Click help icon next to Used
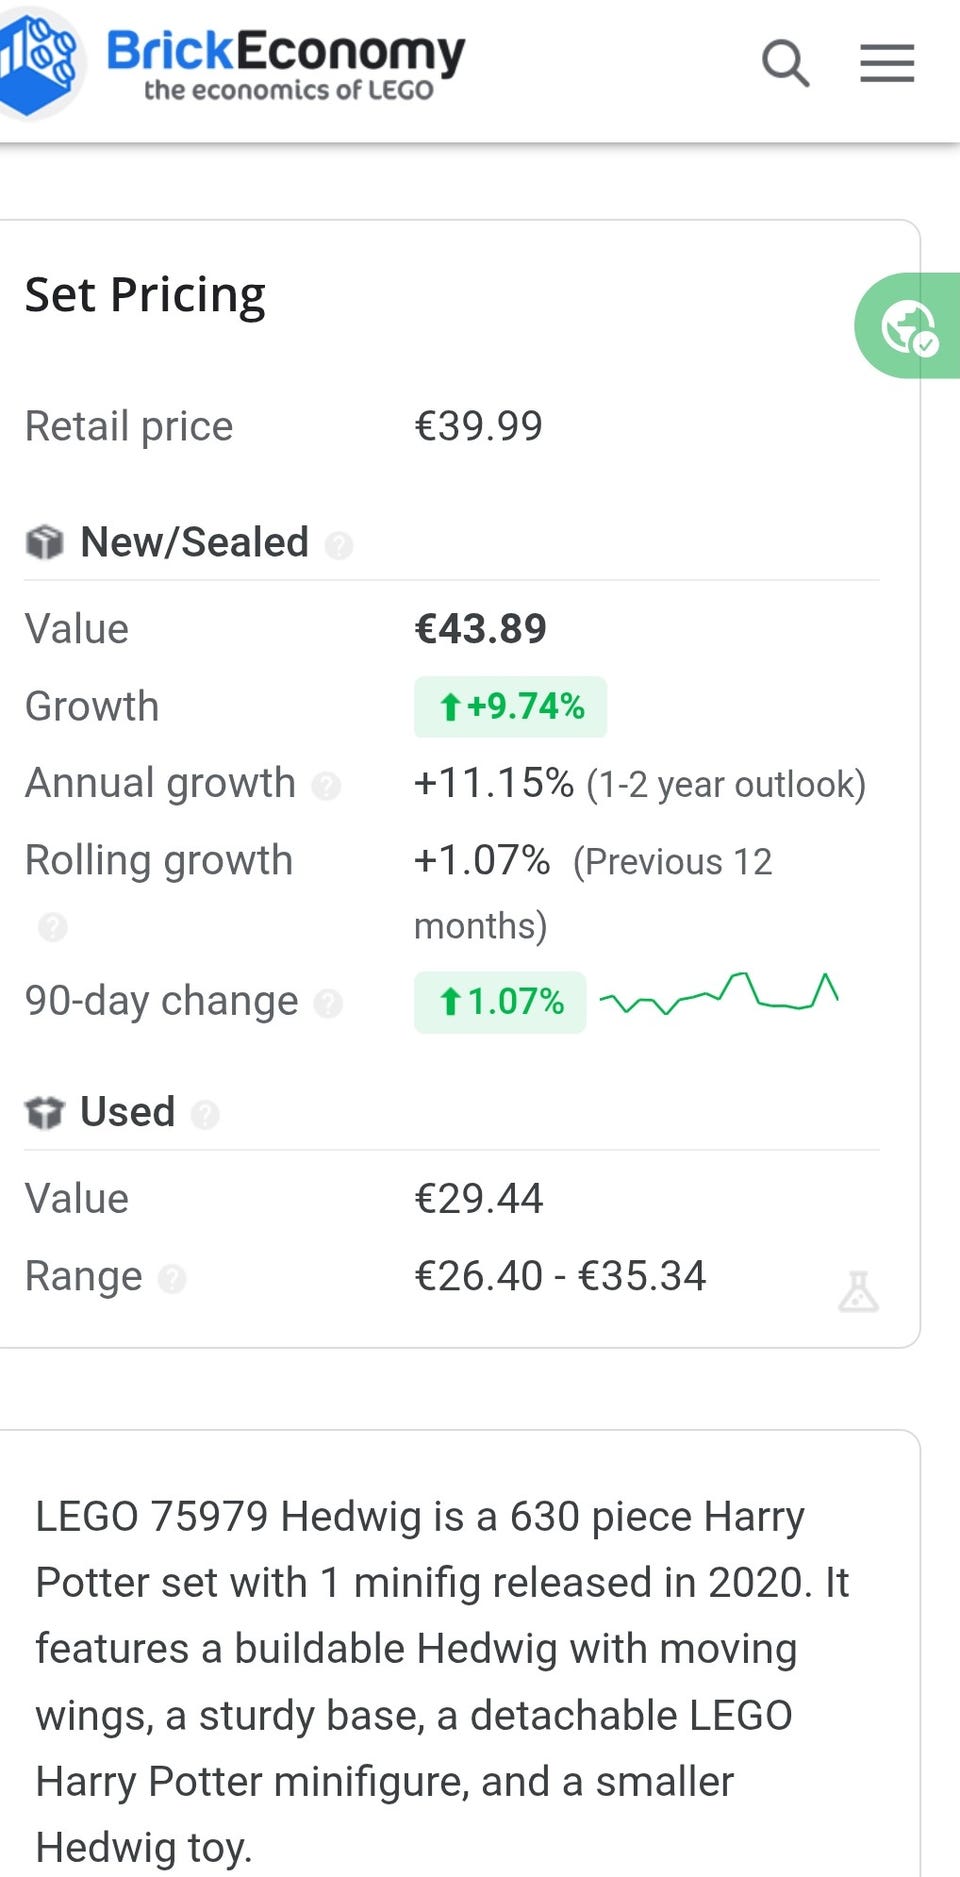 [x=205, y=1114]
